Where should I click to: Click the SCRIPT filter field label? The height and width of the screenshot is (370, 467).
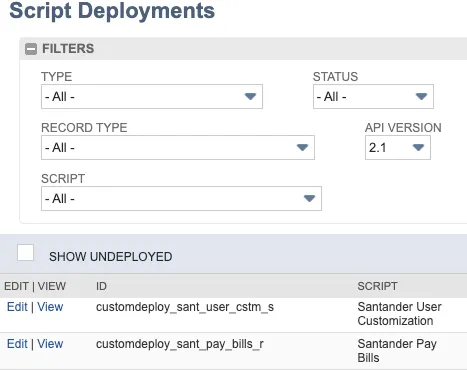point(63,179)
